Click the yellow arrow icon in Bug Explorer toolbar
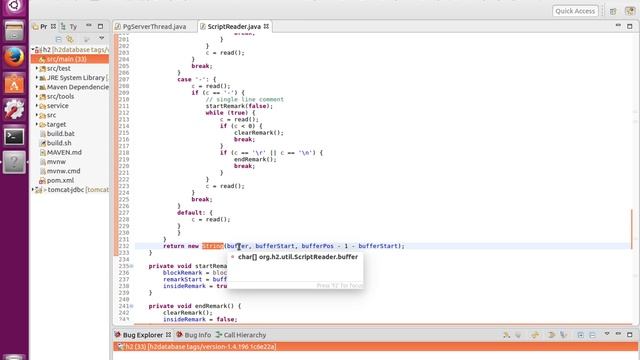 coord(535,335)
